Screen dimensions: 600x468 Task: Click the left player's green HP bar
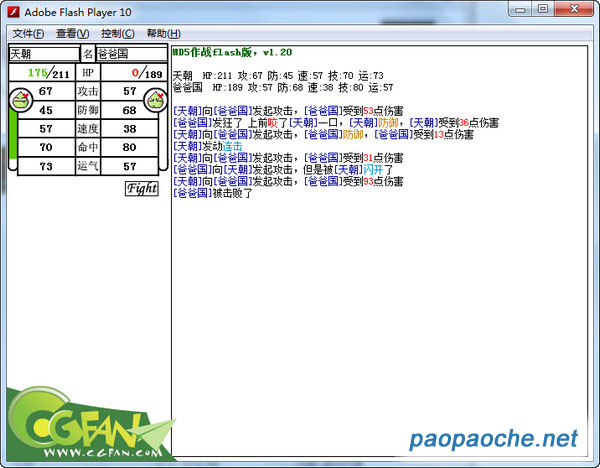pos(13,143)
